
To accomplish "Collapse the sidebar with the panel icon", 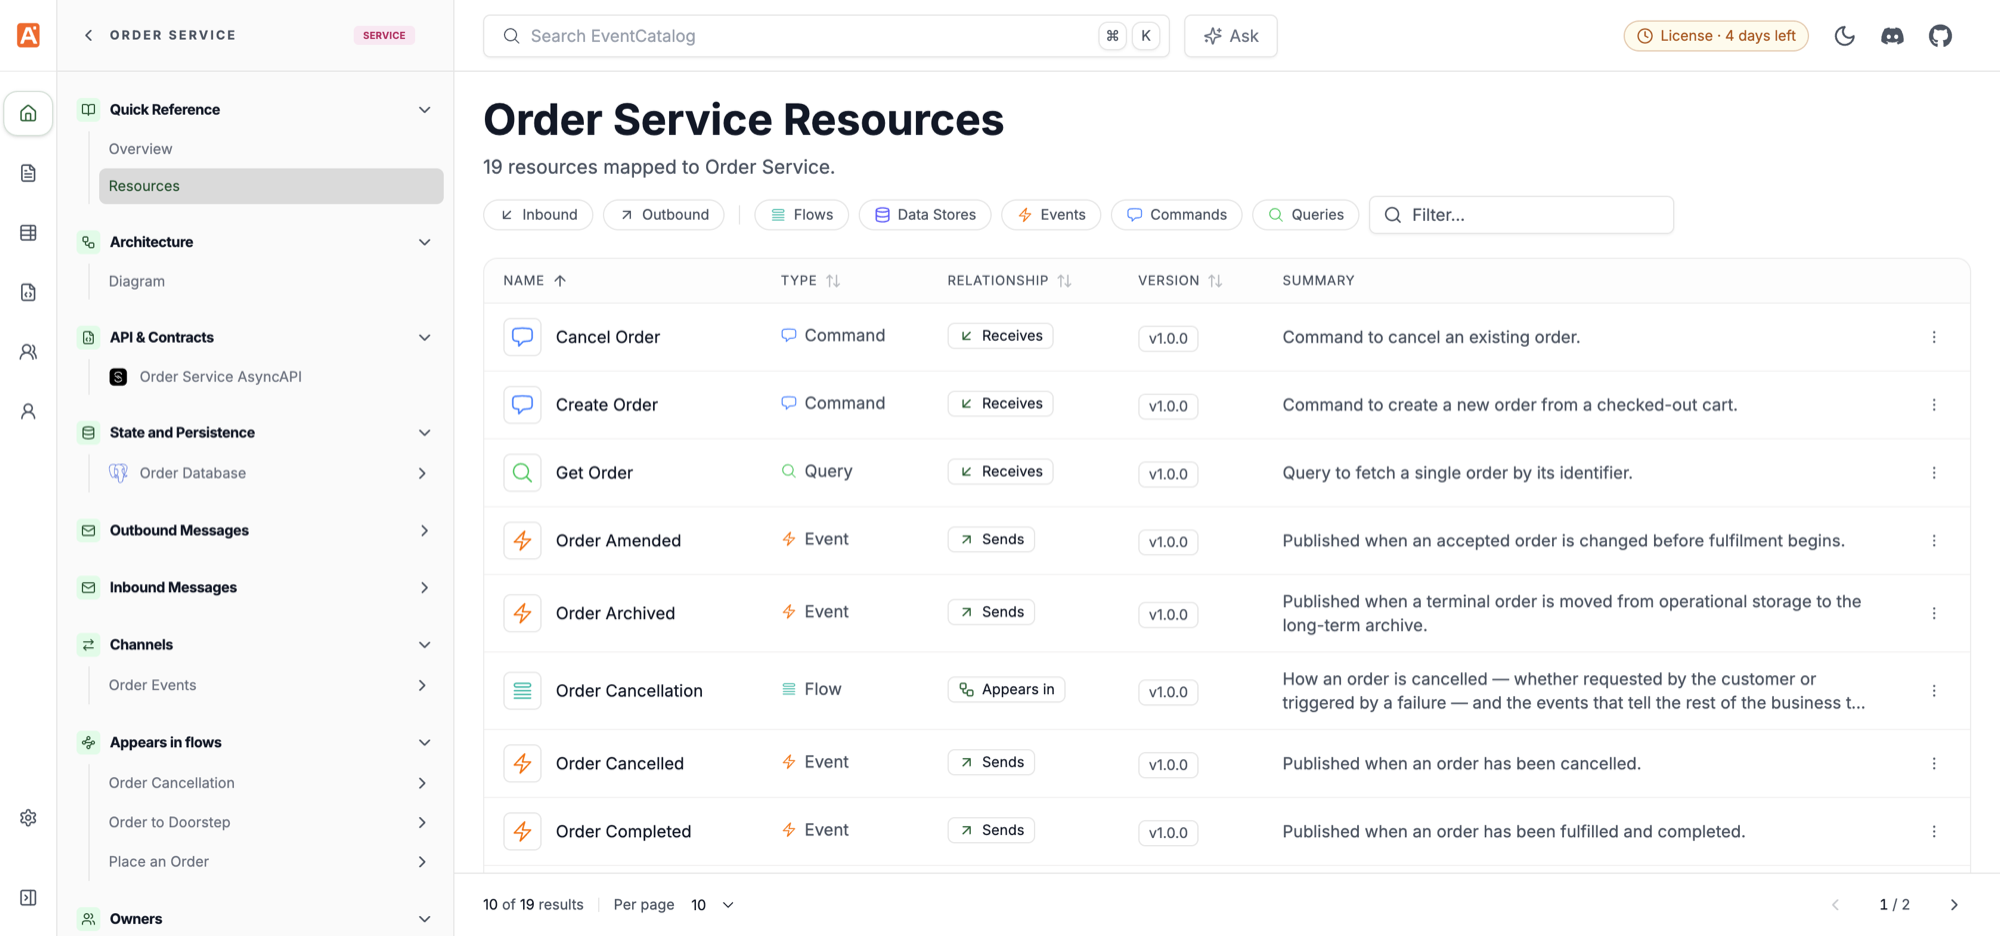I will [28, 897].
